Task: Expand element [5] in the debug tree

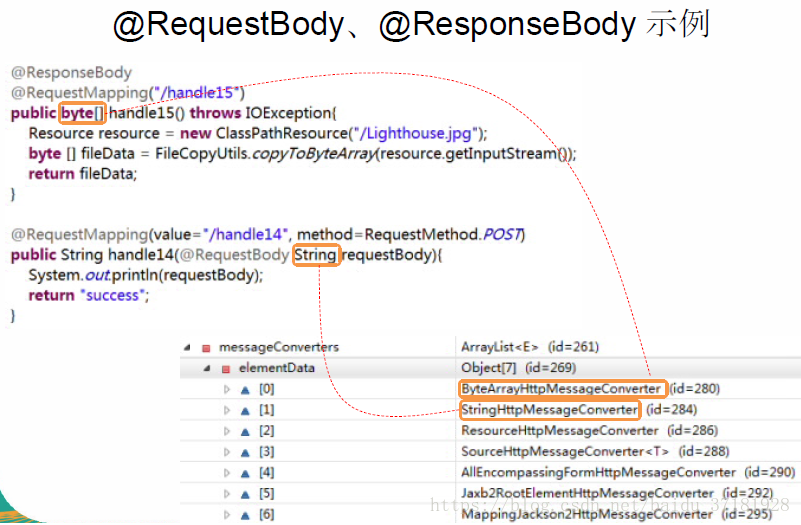Action: pos(227,494)
